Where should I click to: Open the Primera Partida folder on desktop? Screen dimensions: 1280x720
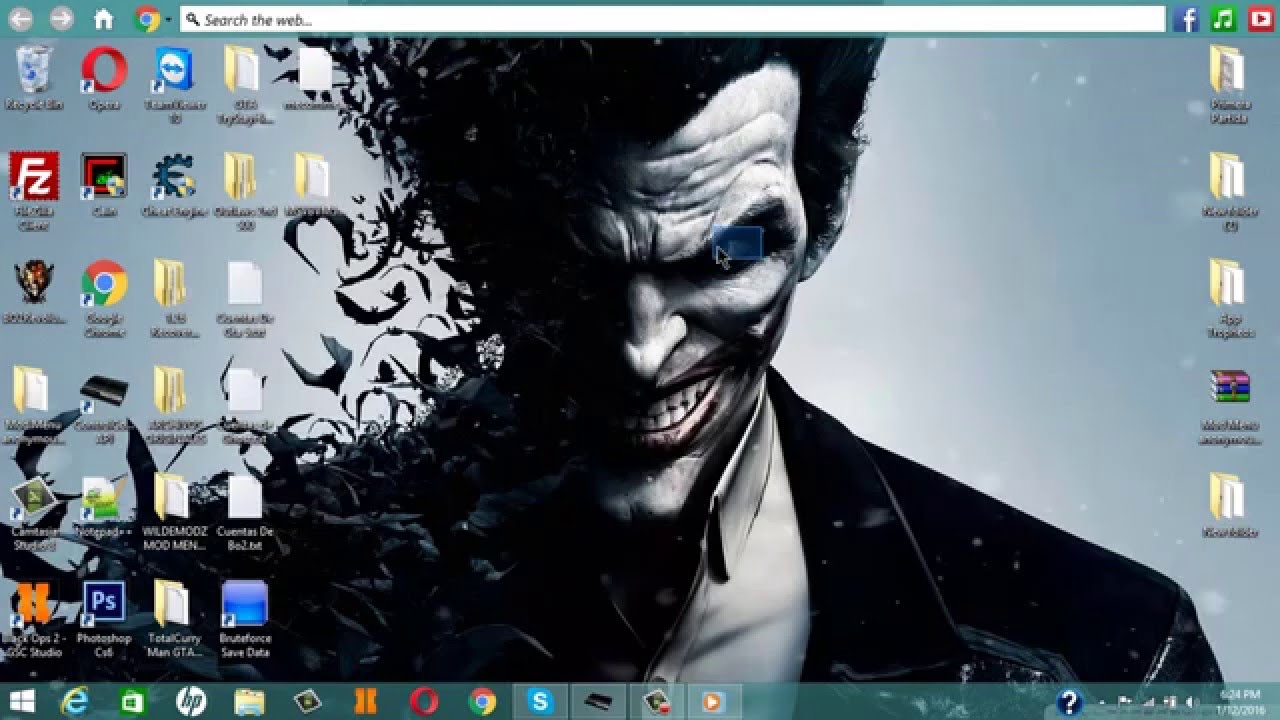point(1229,84)
